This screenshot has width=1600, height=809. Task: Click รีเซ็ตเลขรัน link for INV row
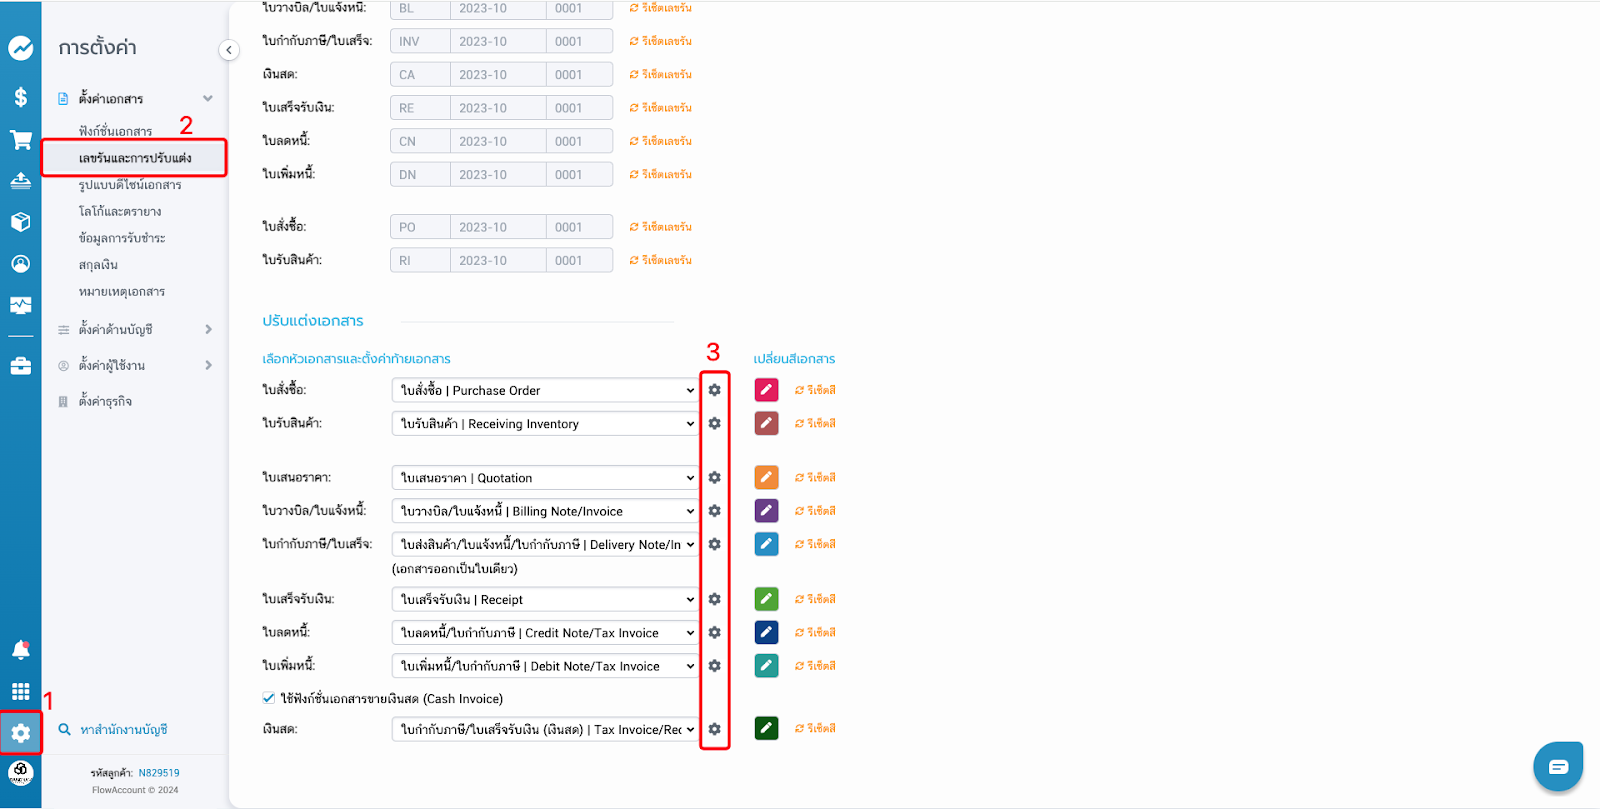click(661, 41)
